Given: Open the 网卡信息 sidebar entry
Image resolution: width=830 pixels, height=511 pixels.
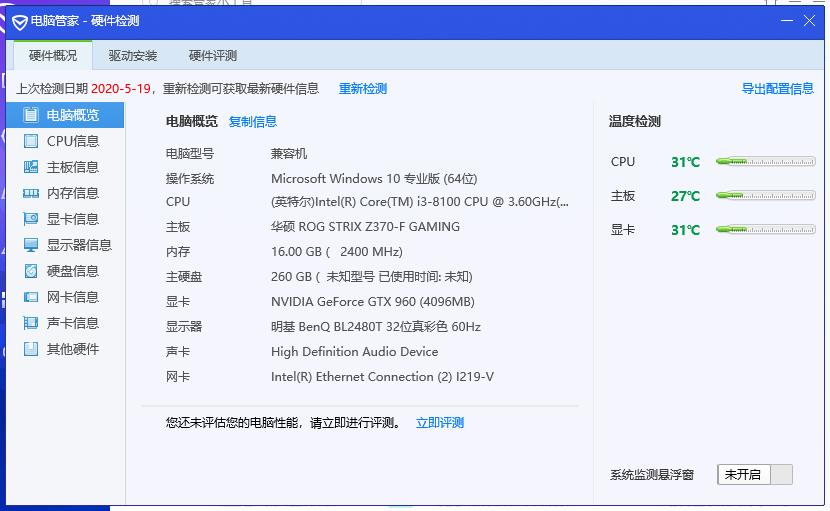Looking at the screenshot, I should pos(65,297).
